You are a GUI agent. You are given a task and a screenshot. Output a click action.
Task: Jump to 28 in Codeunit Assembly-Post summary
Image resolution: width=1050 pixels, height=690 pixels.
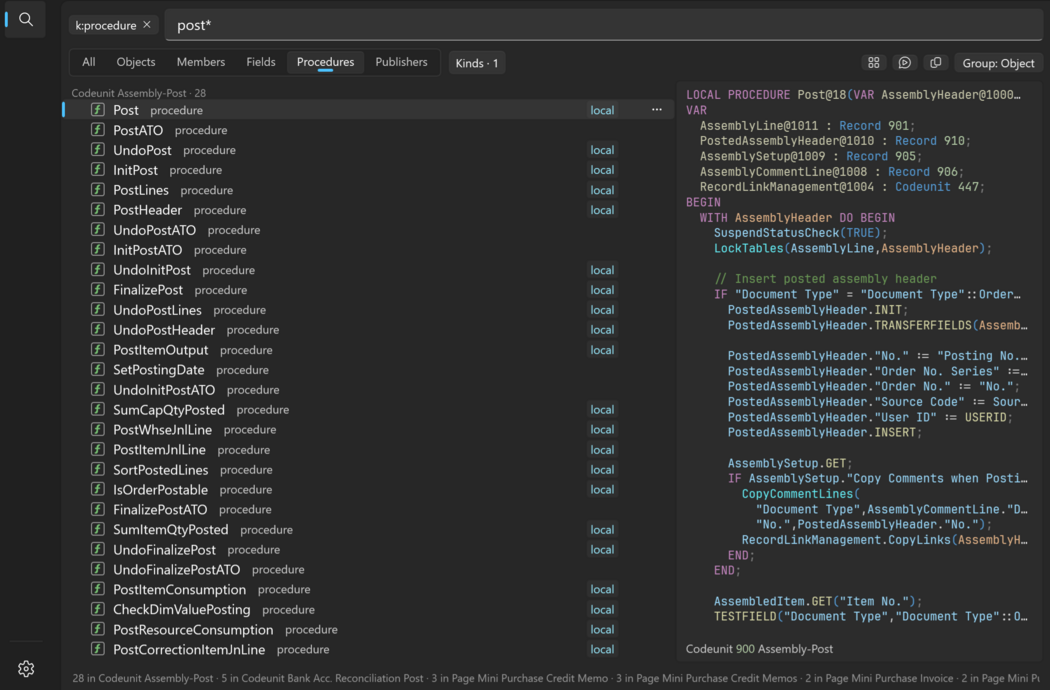[143, 678]
